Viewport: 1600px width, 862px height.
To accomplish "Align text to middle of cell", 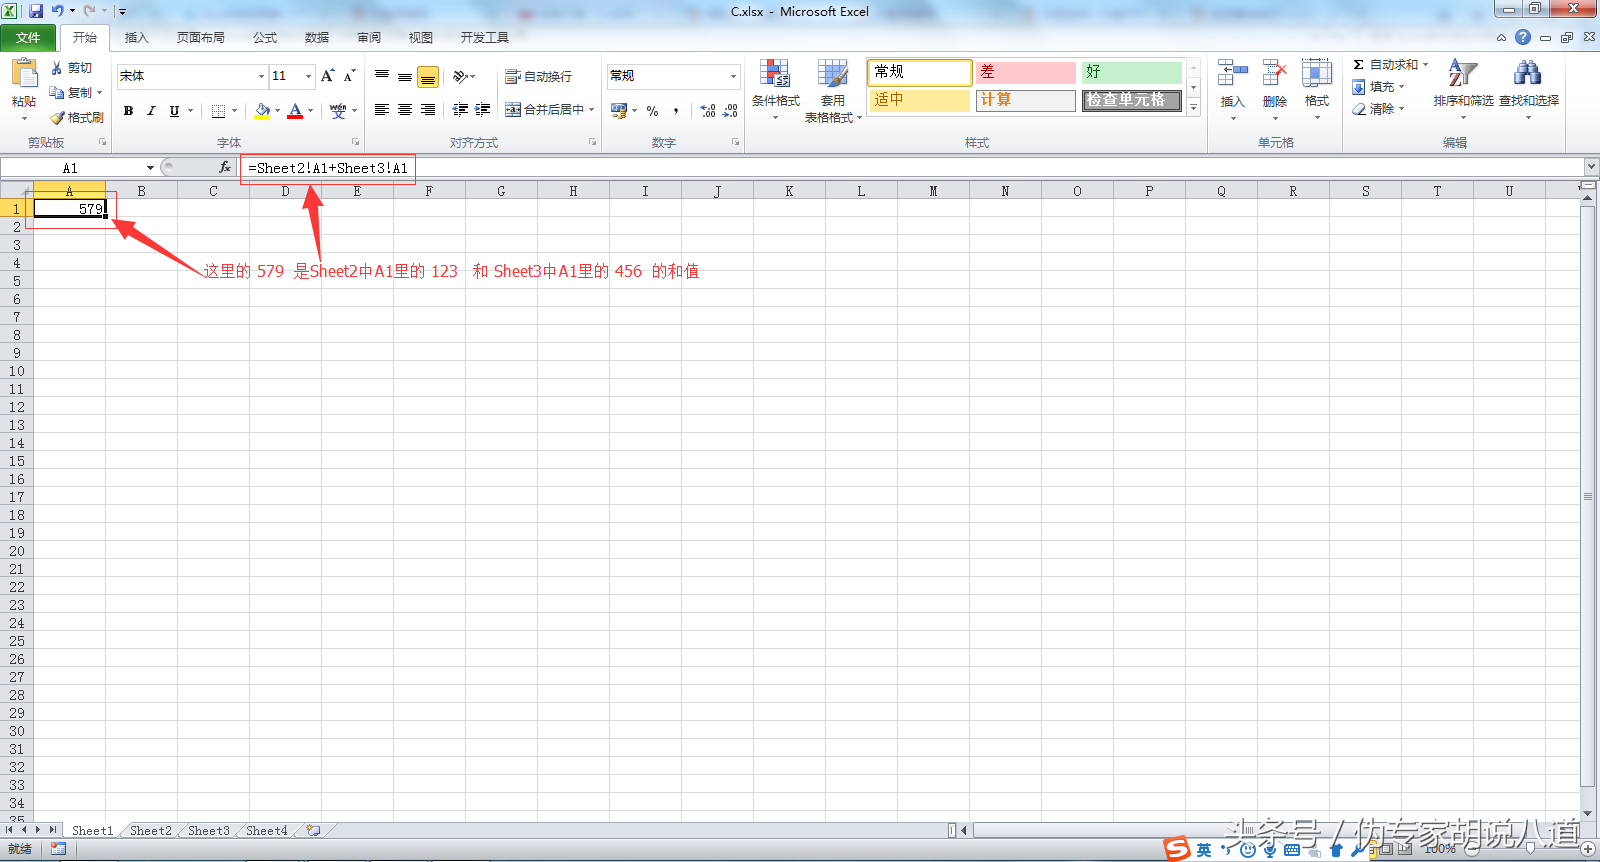I will click(x=405, y=76).
